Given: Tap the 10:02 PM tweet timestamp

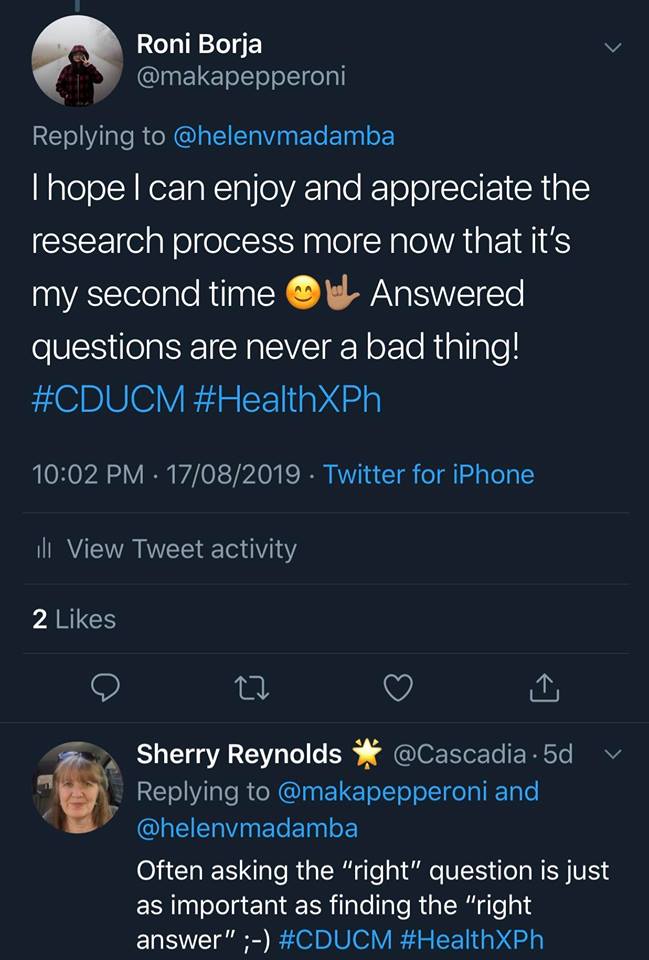Looking at the screenshot, I should 87,474.
